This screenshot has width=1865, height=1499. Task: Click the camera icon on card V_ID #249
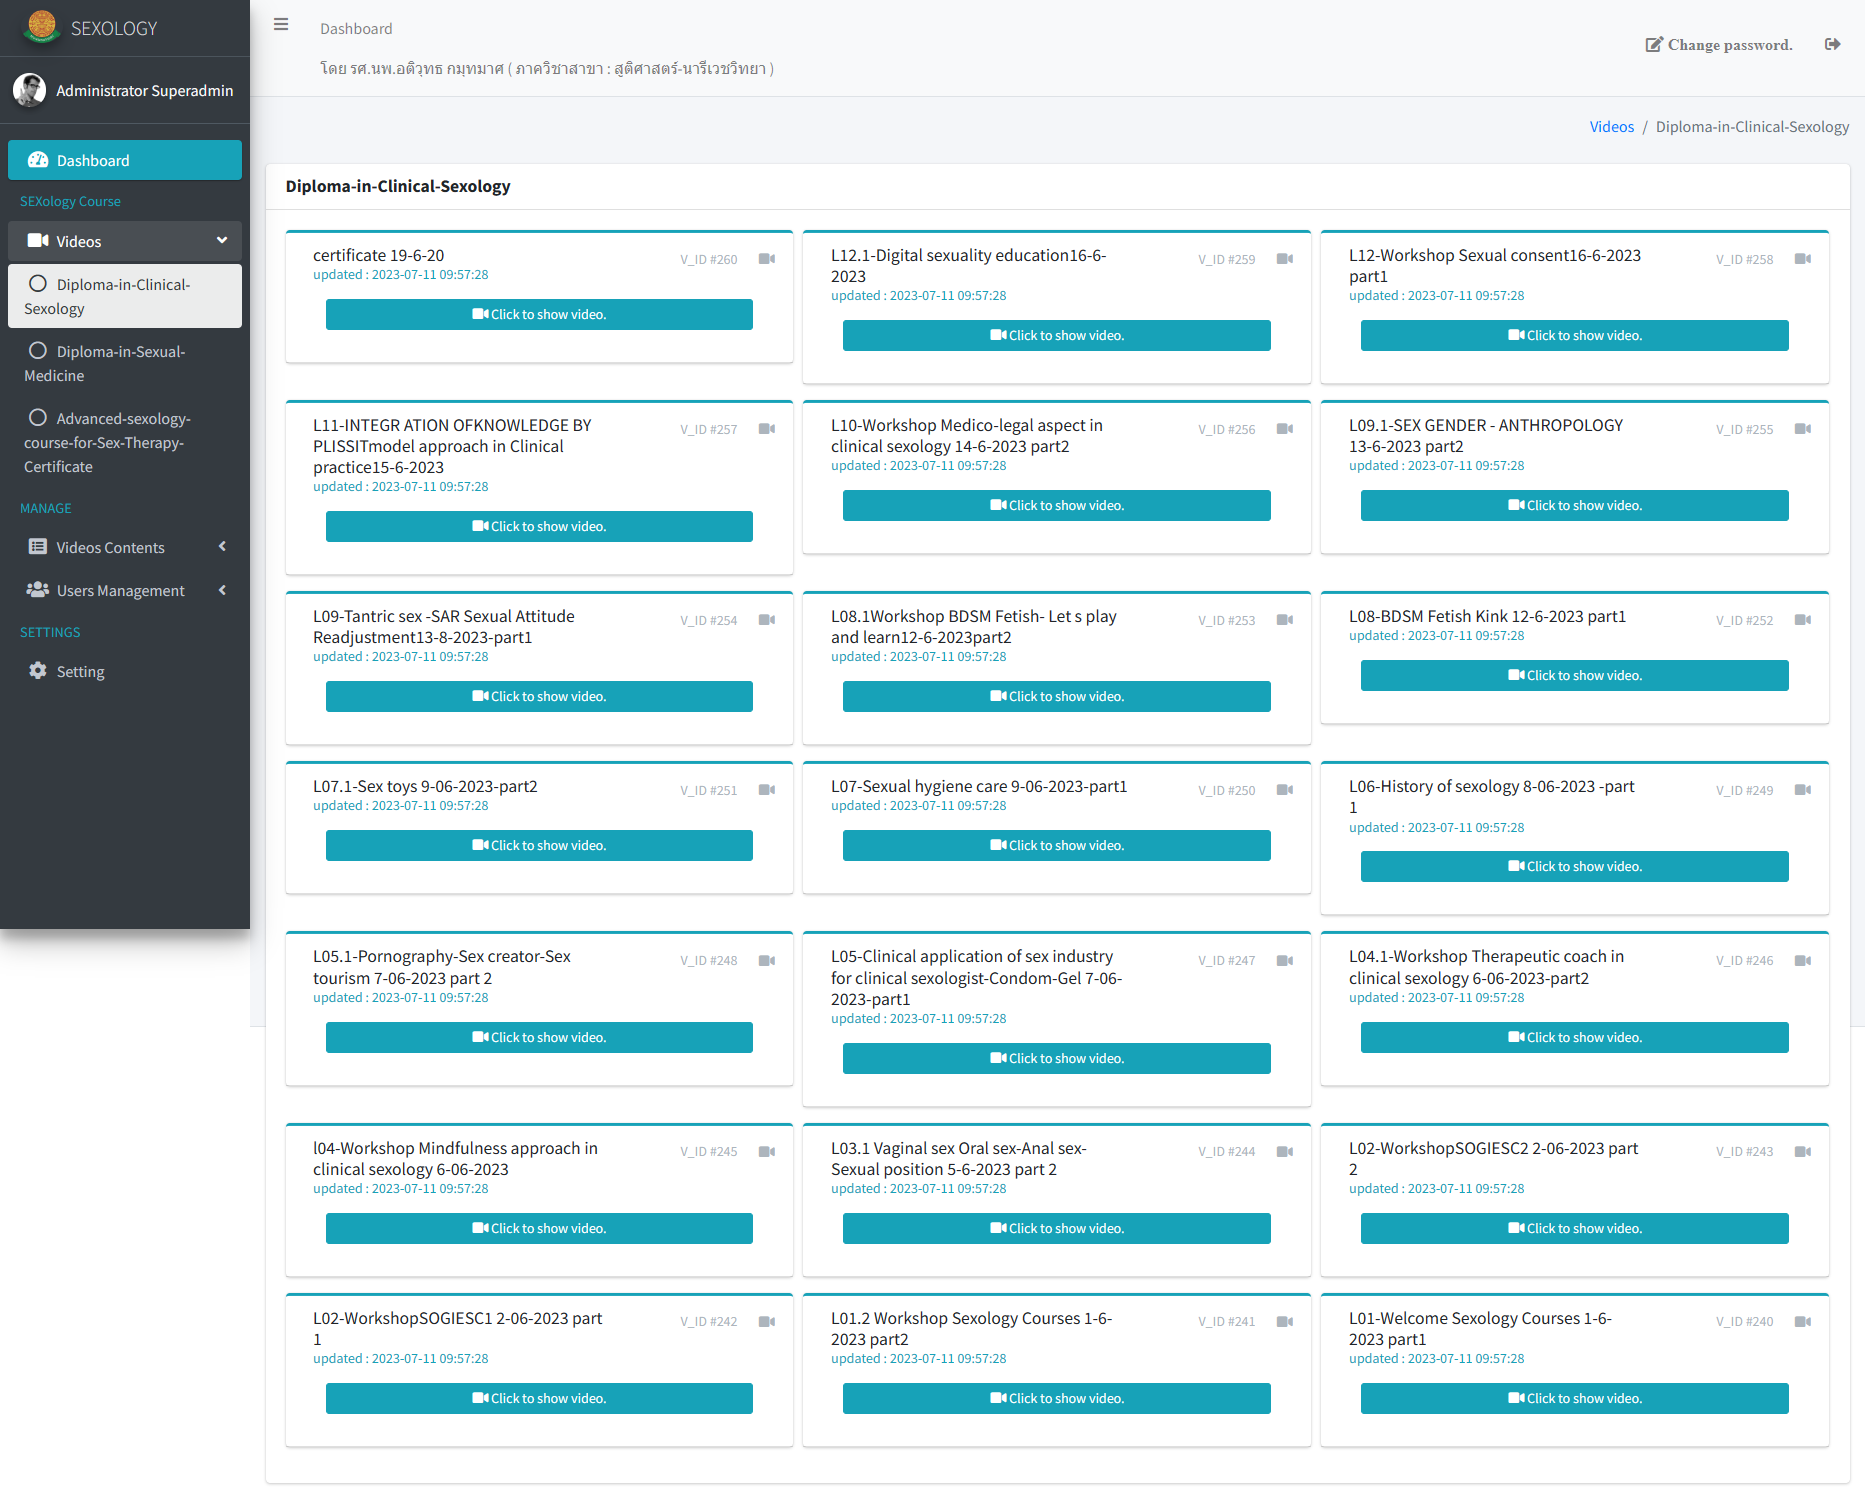point(1803,790)
